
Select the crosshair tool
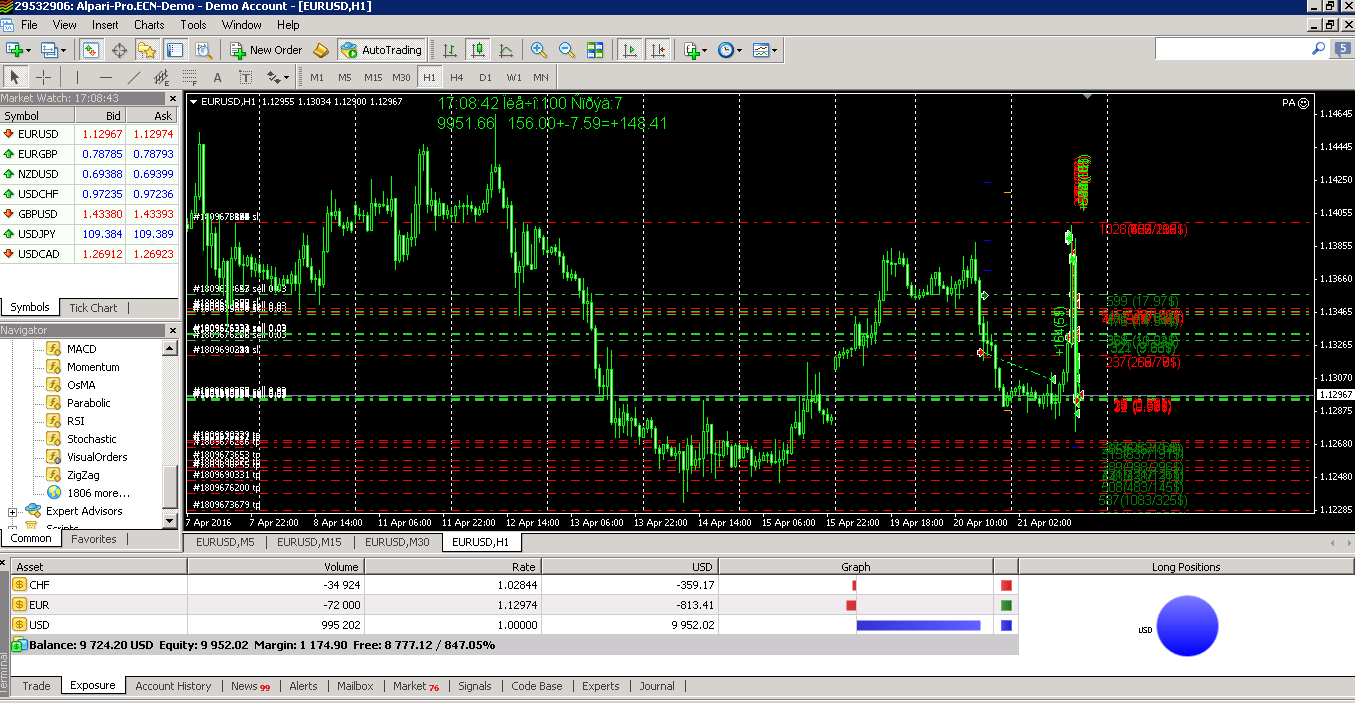(44, 77)
